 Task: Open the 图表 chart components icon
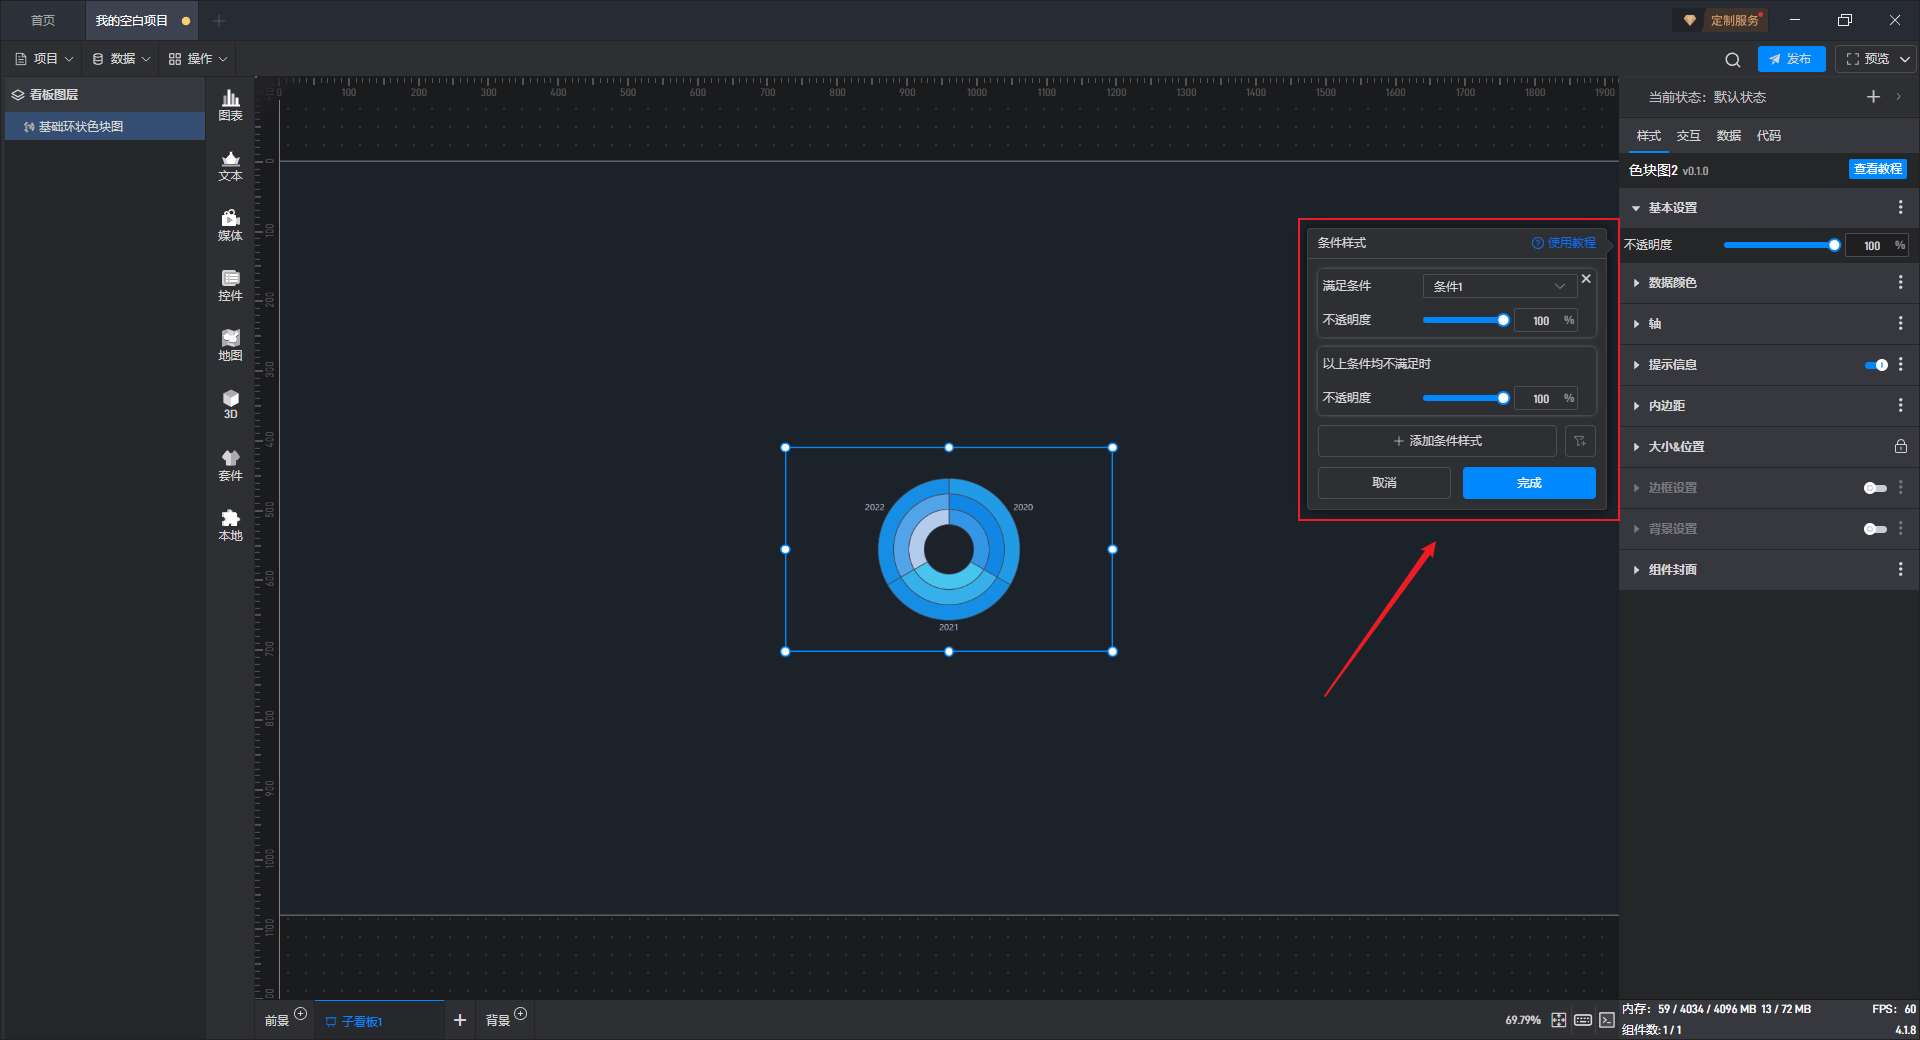[x=230, y=104]
